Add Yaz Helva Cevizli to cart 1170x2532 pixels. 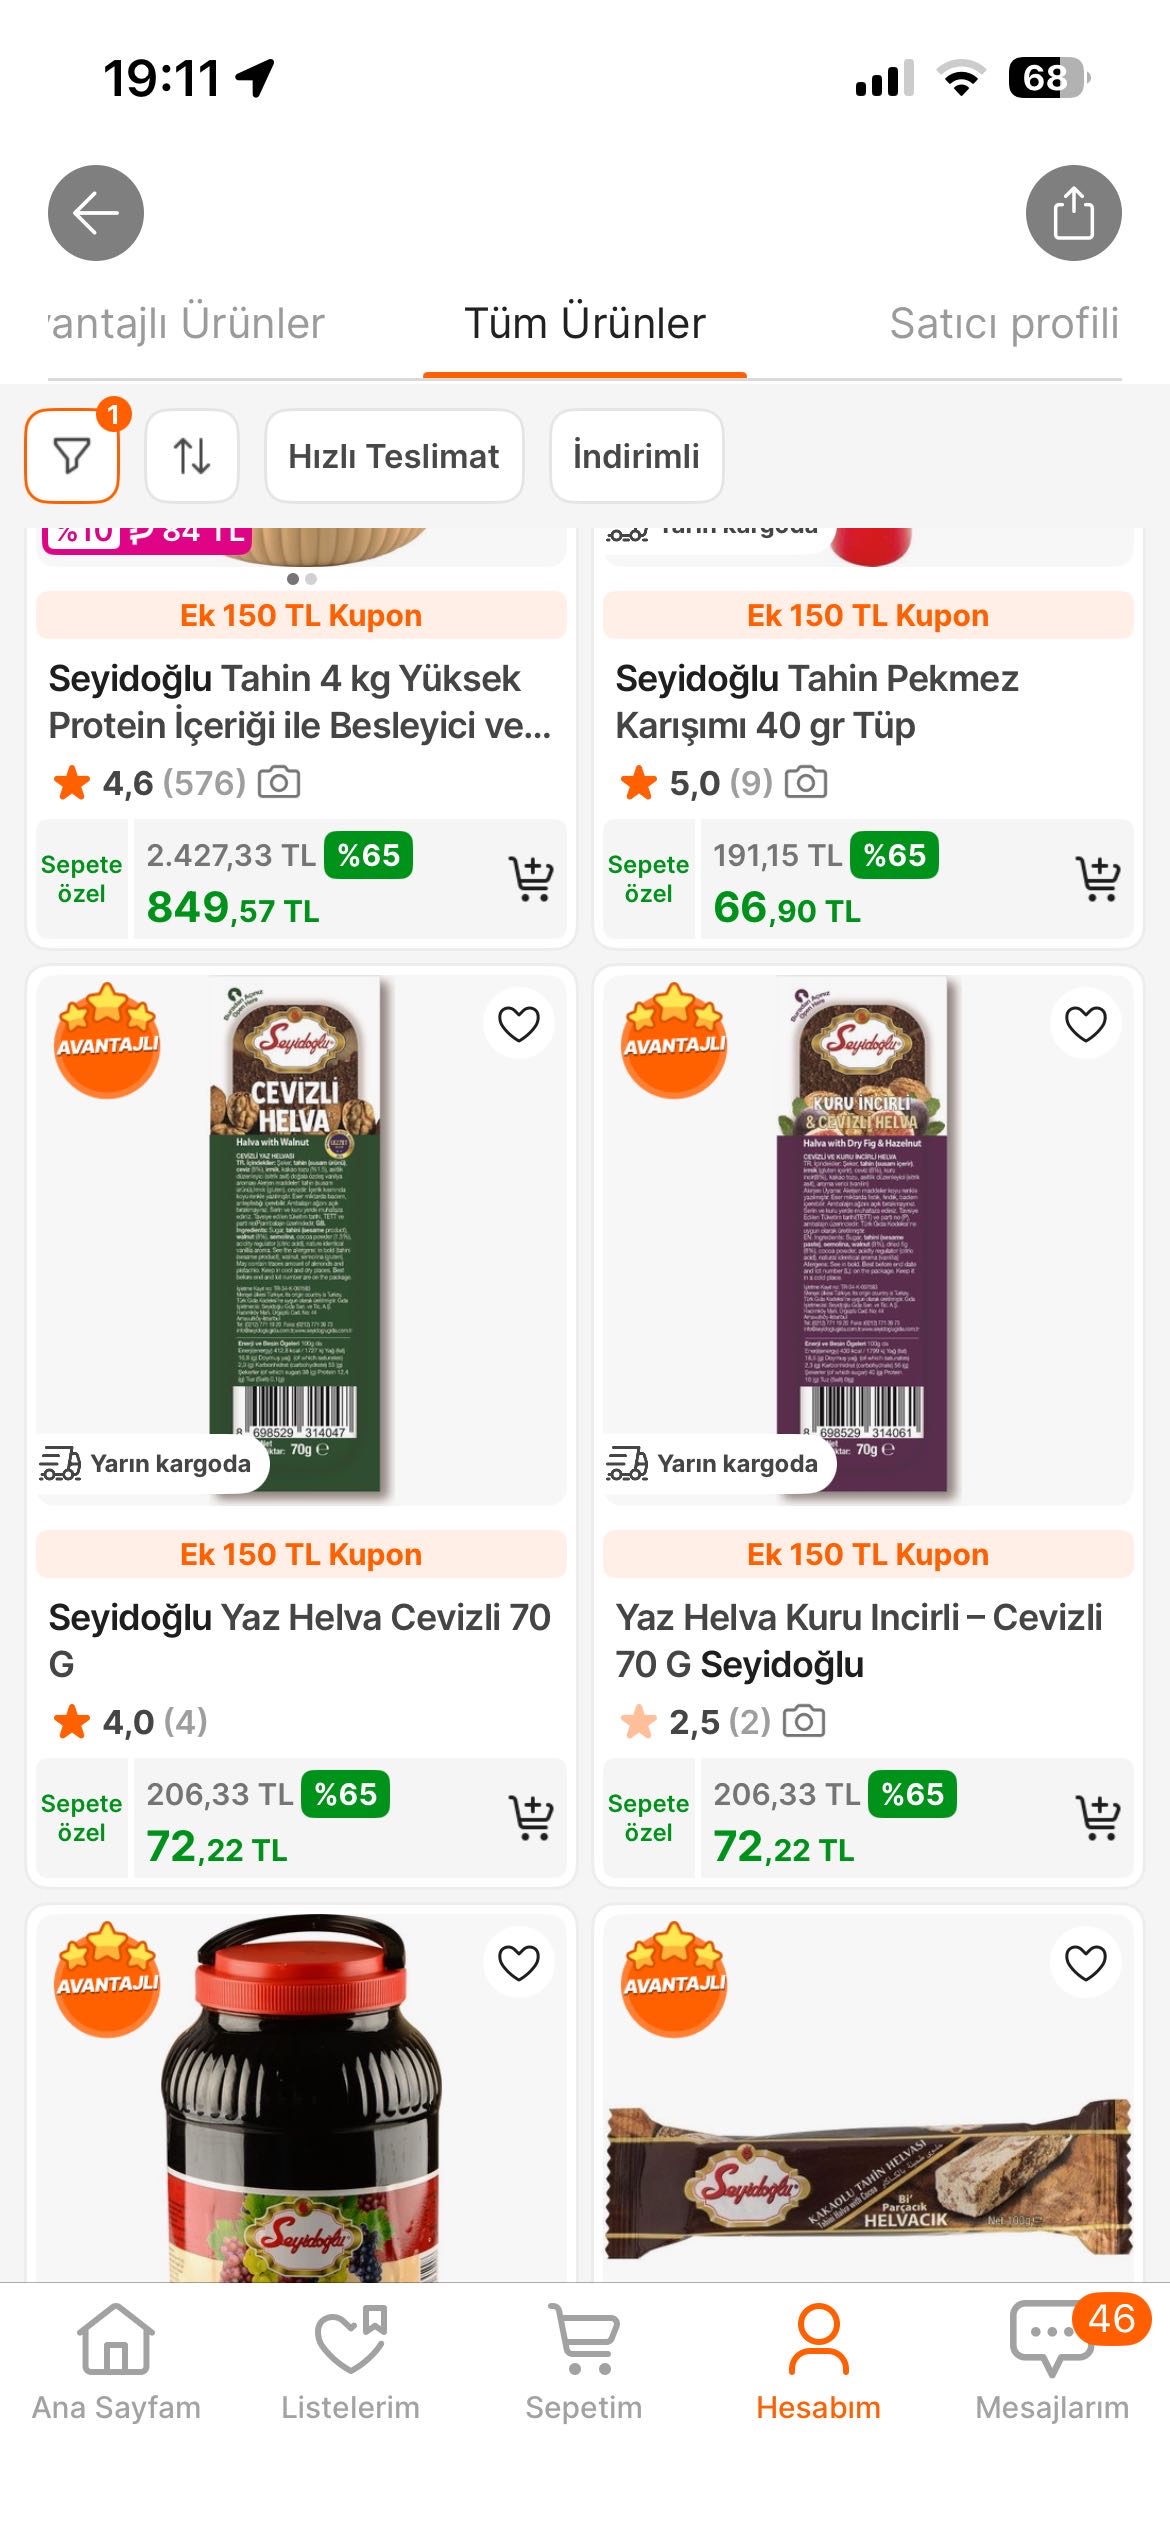click(x=531, y=1818)
